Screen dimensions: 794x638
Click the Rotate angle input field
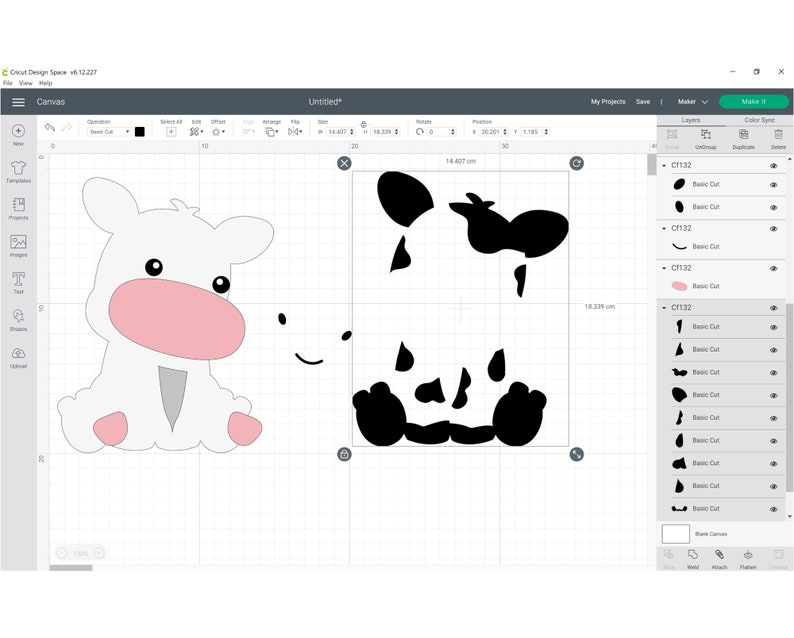(x=442, y=132)
